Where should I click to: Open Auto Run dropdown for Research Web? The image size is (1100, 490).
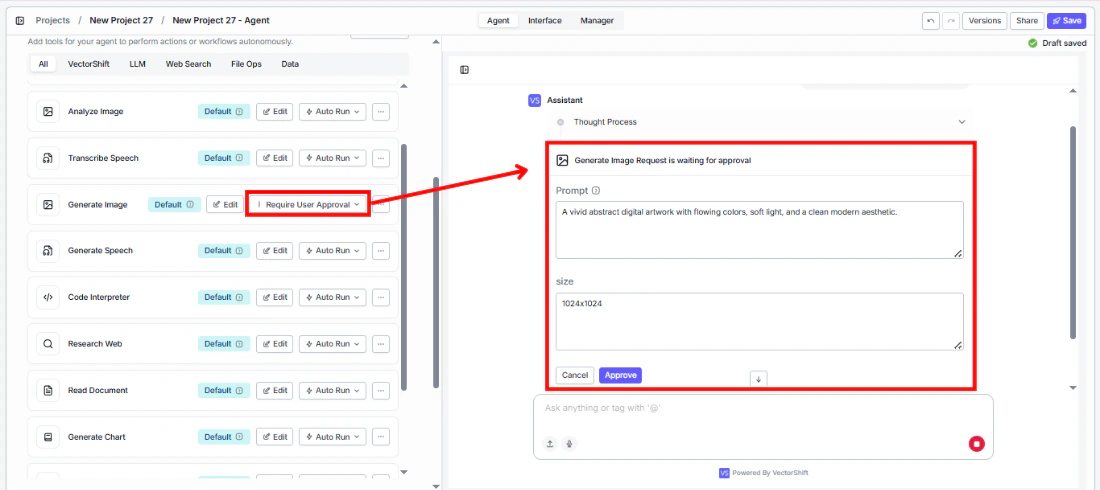(333, 344)
